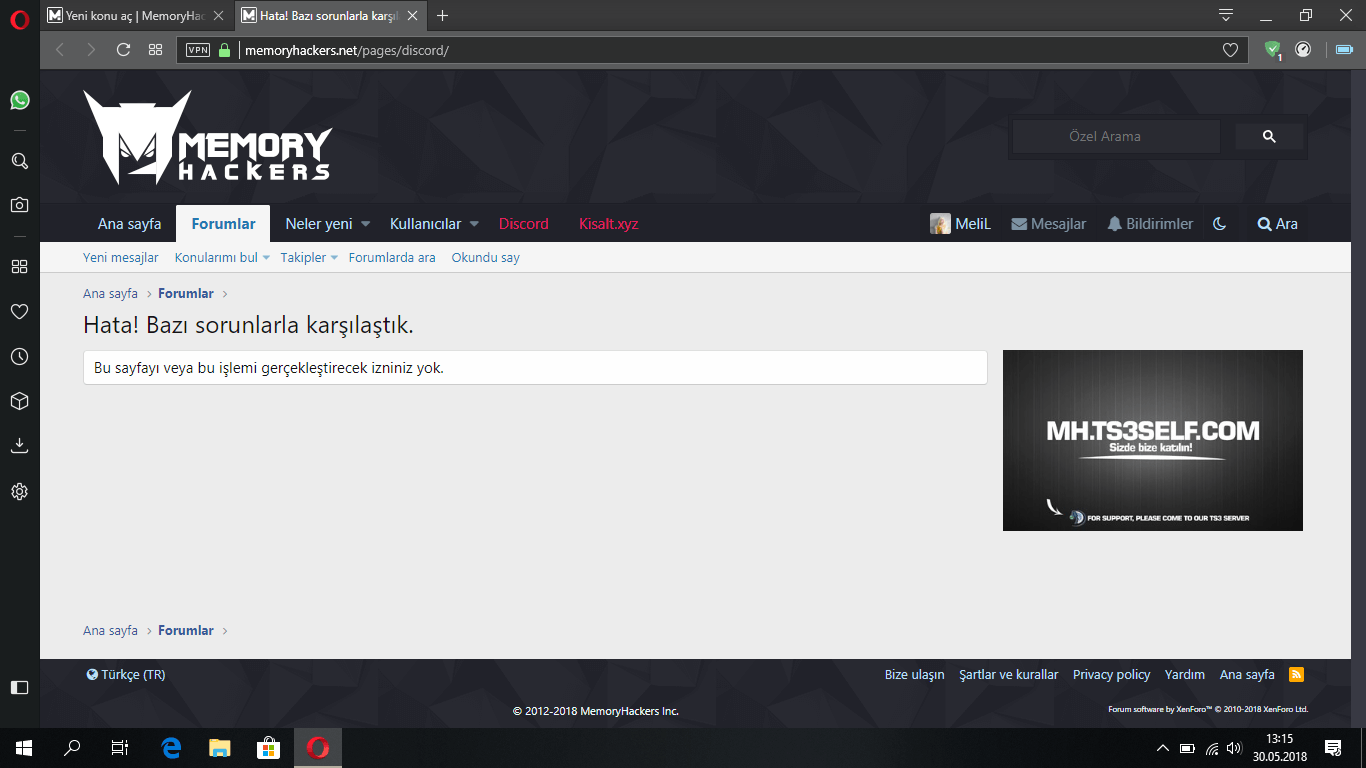Click the 'Özel Arama' search field

click(x=1115, y=137)
